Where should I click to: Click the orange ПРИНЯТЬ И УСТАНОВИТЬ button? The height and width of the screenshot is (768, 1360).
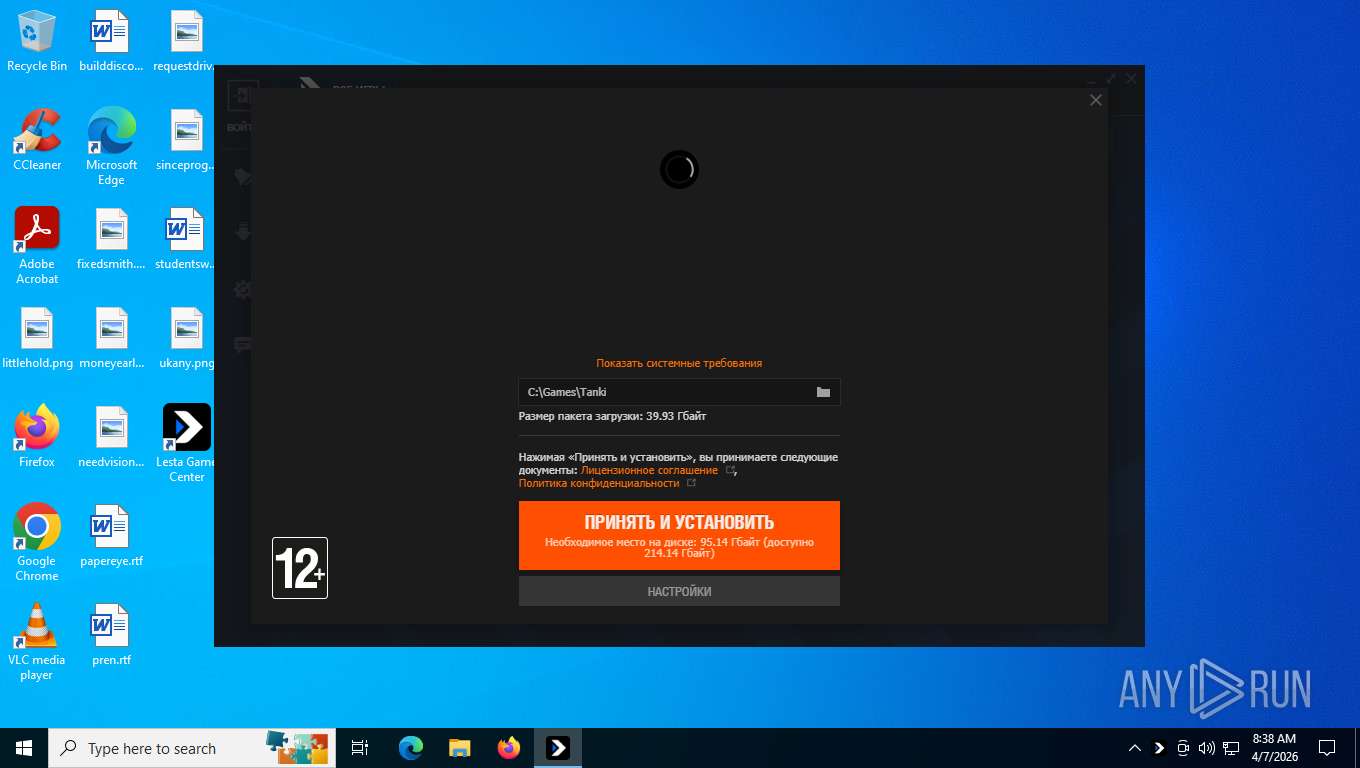pos(679,535)
